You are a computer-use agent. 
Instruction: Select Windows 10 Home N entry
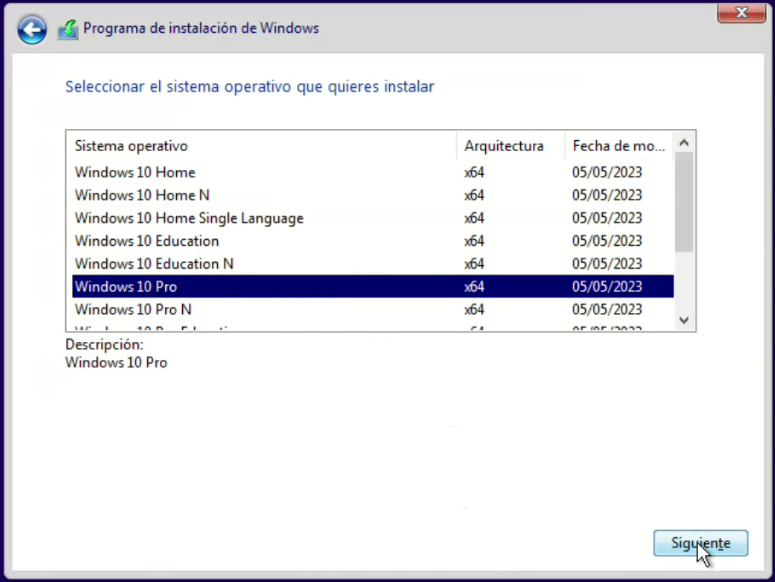coord(142,195)
